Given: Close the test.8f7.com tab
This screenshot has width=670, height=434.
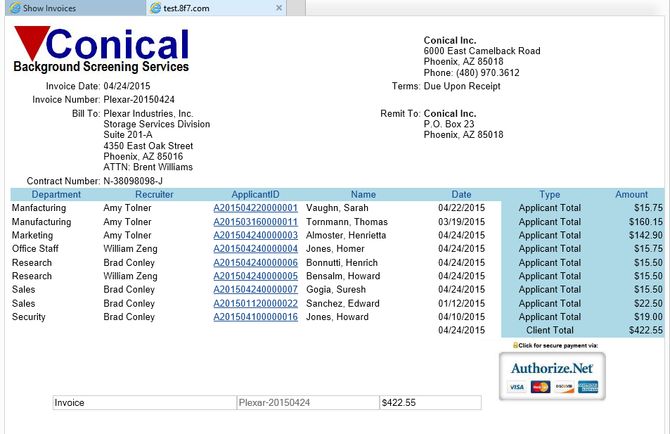Looking at the screenshot, I should (279, 8).
